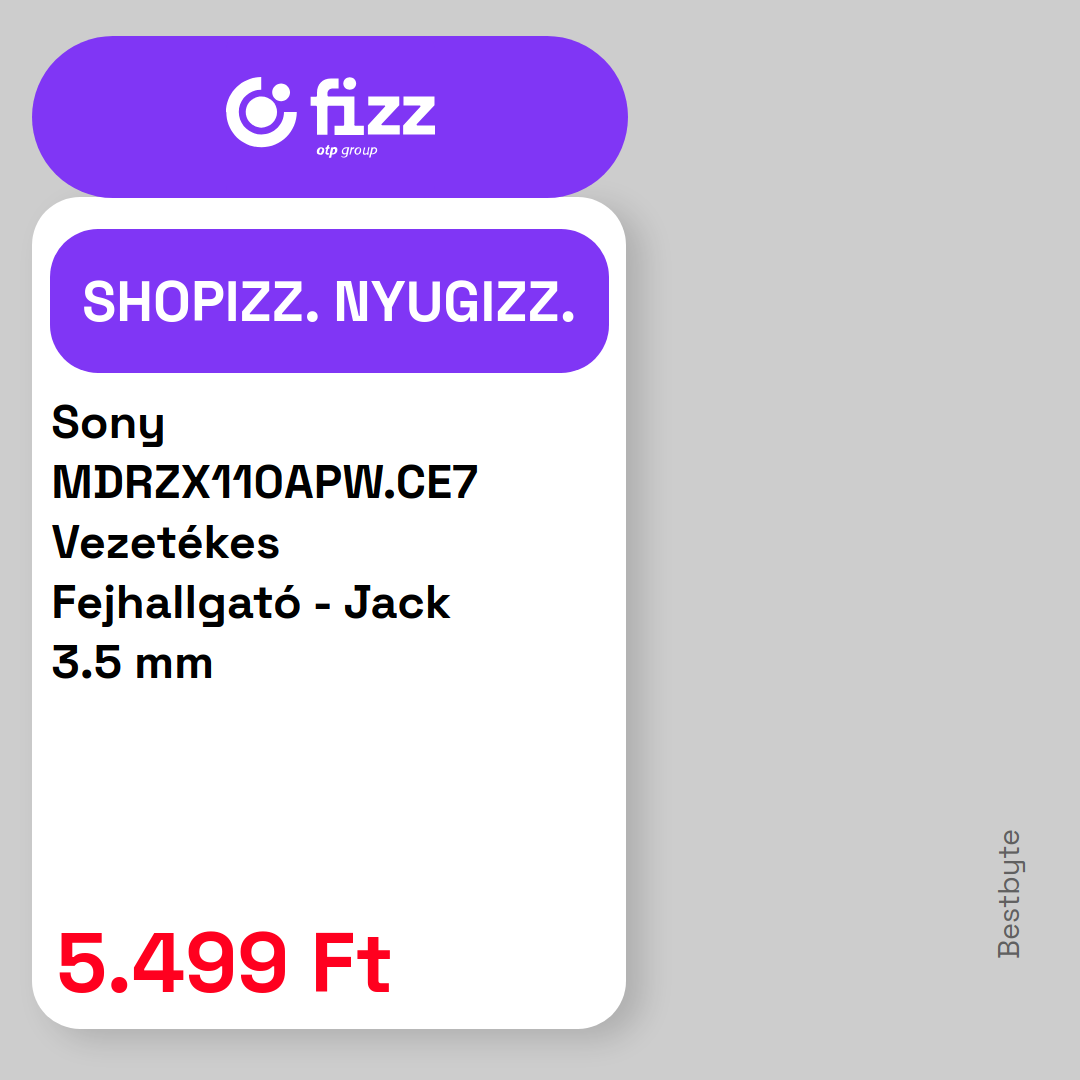1080x1080 pixels.
Task: Click the small dot of the fizz logo
Action: click(x=281, y=93)
